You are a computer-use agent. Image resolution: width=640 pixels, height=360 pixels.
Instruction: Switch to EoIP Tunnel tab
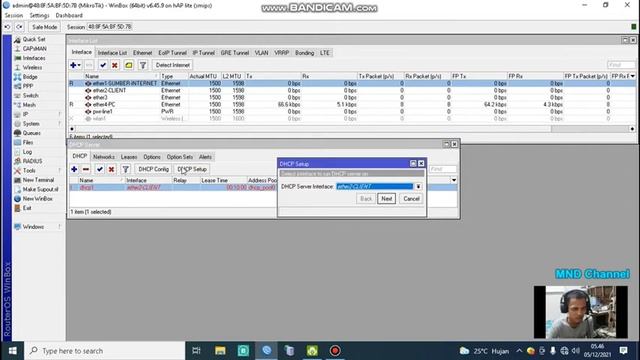tap(172, 53)
